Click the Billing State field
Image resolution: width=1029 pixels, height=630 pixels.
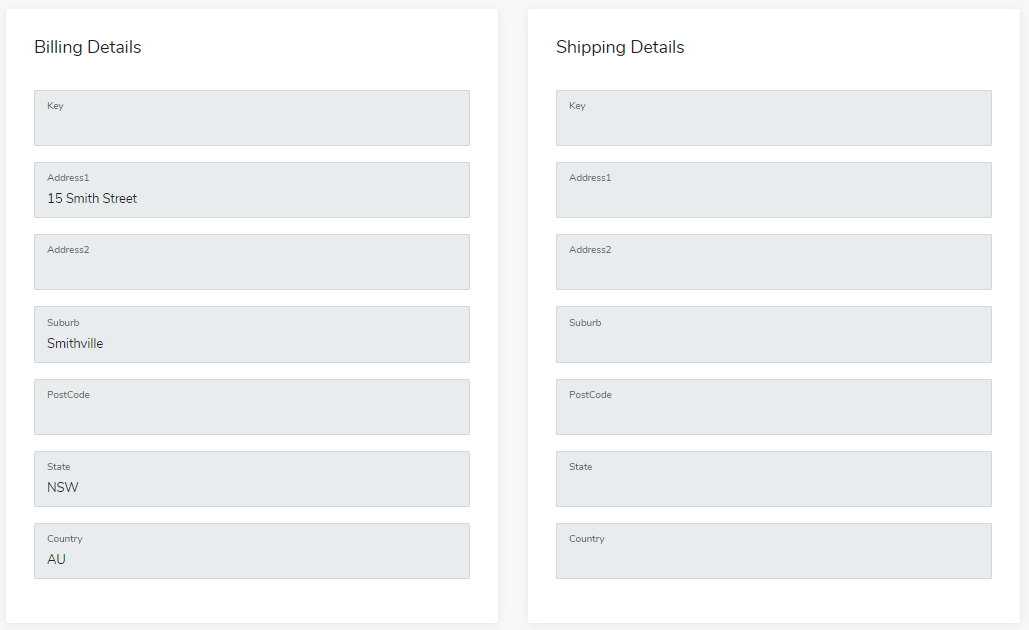252,479
